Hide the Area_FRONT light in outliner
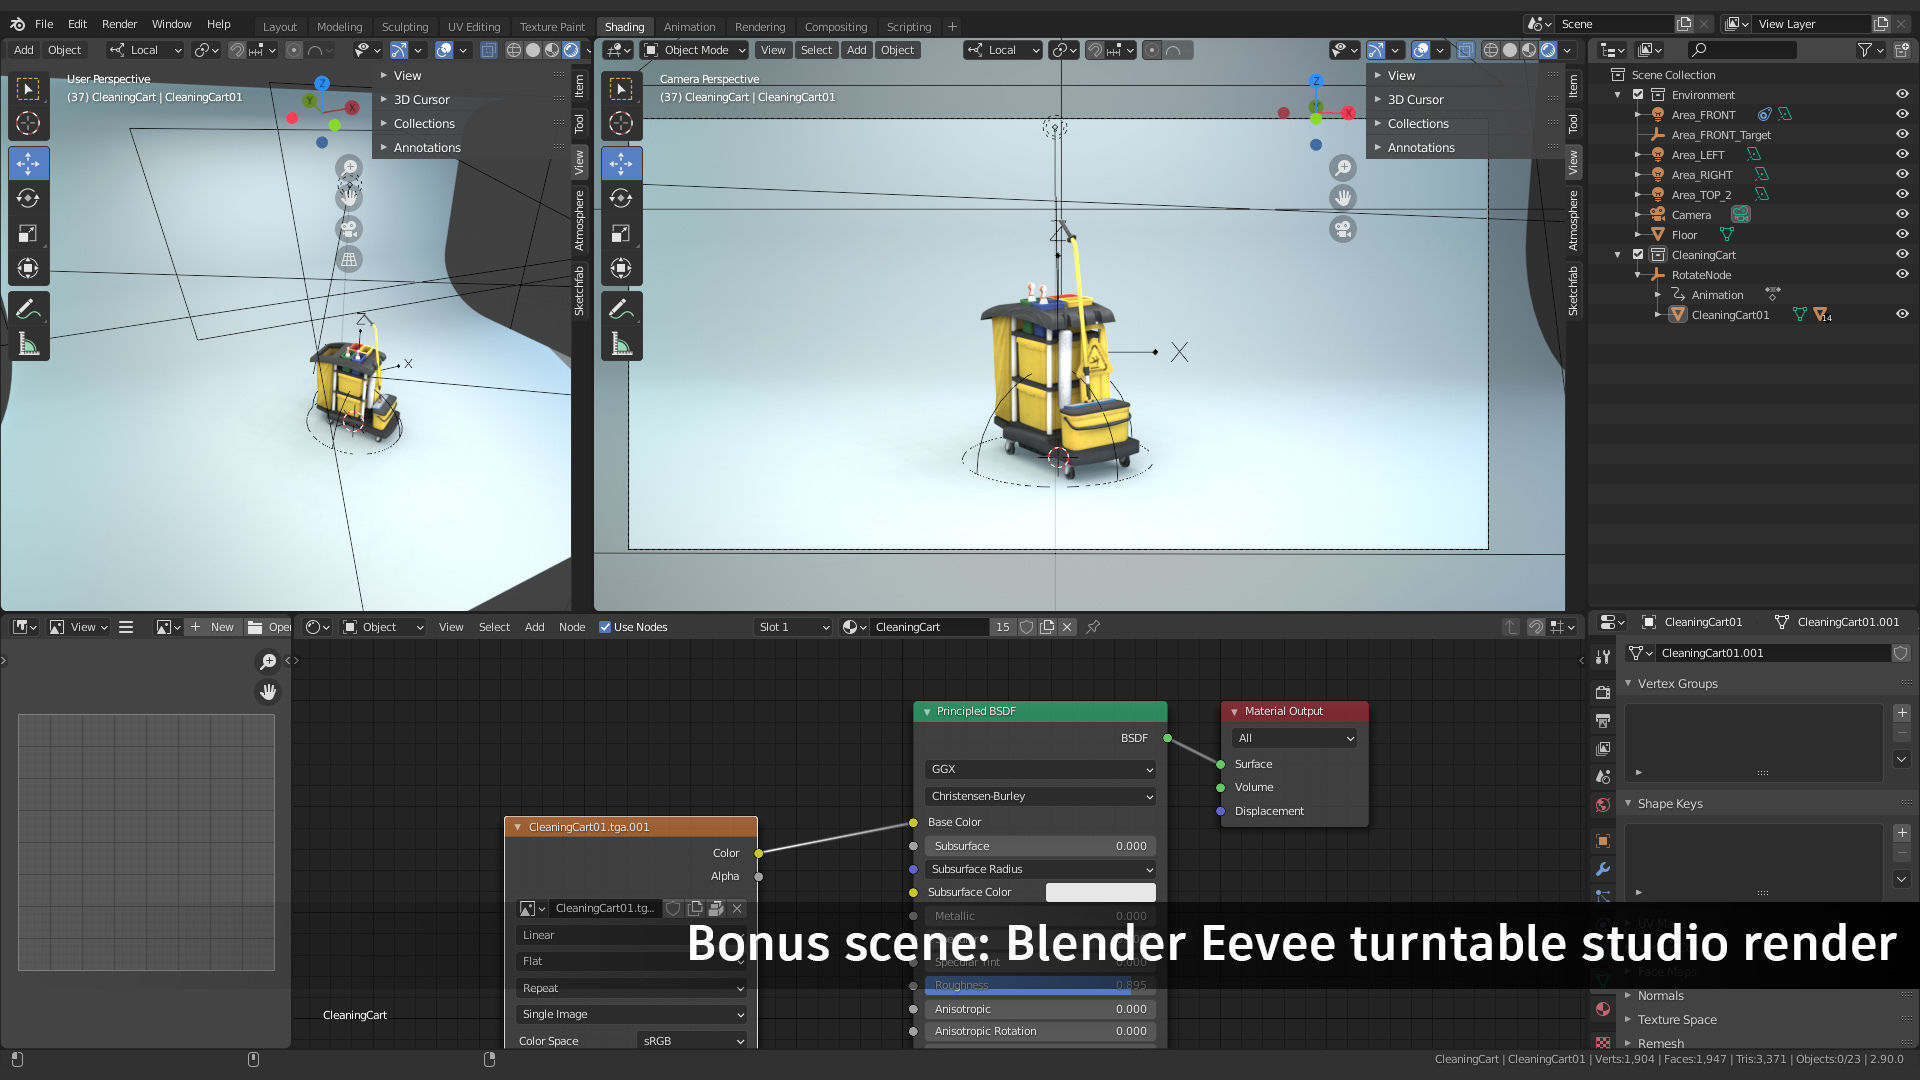The image size is (1920, 1080). click(1902, 114)
